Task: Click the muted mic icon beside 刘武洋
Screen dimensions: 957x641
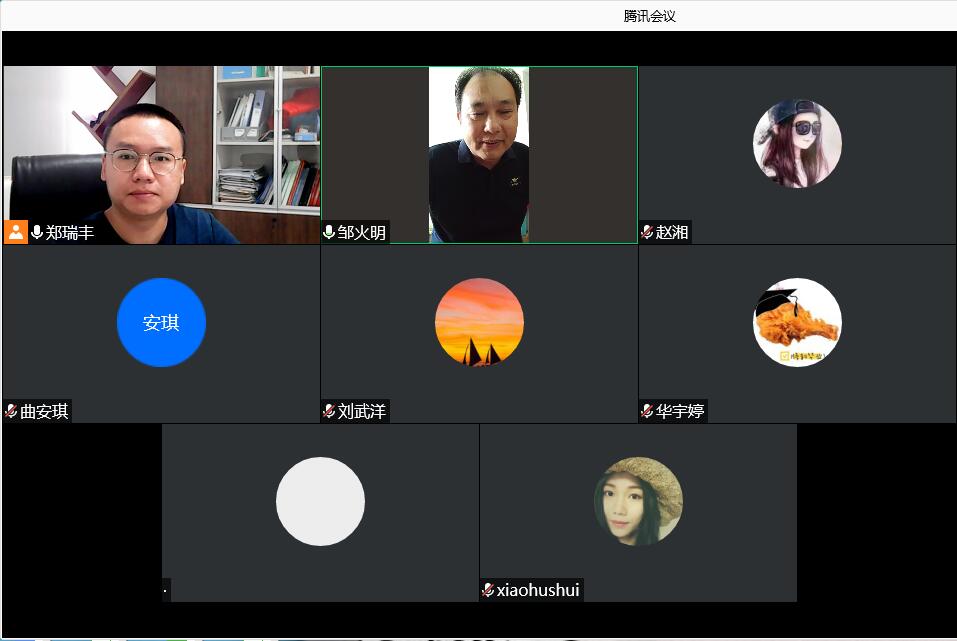Action: [x=329, y=411]
